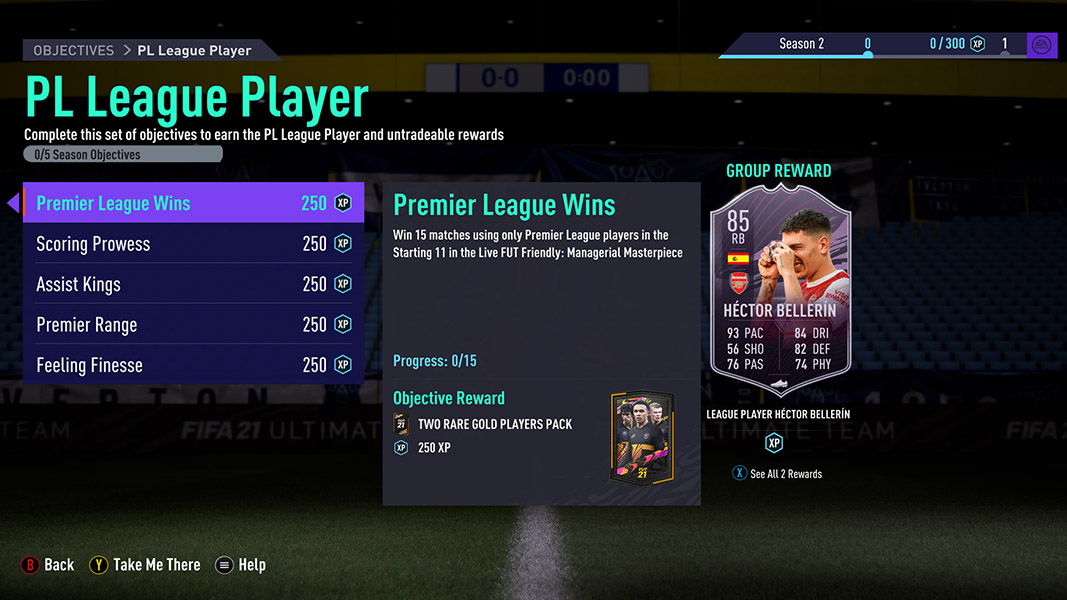
Task: Open the Premier Range objective
Action: [193, 324]
